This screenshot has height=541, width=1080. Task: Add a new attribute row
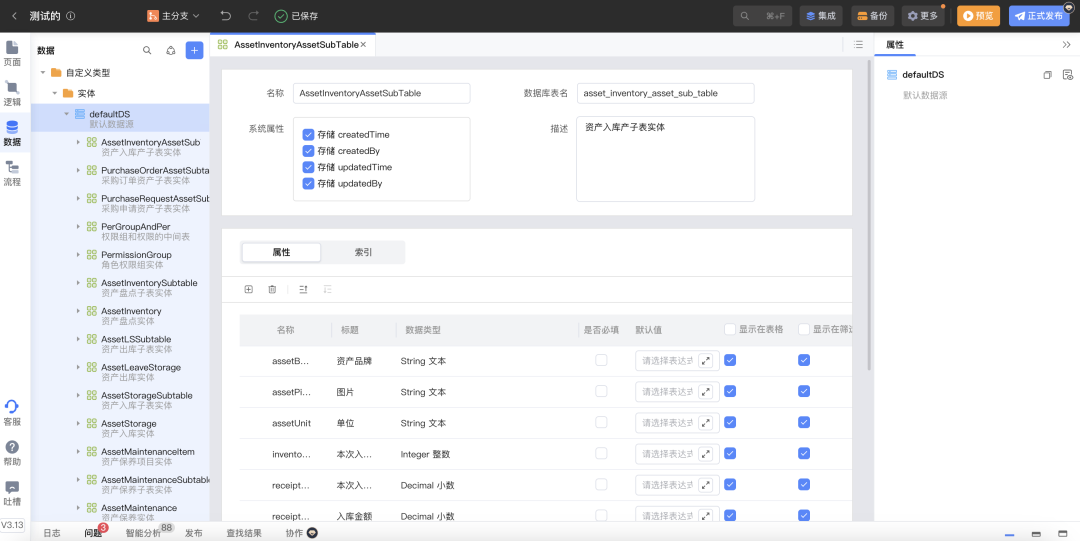click(x=249, y=289)
